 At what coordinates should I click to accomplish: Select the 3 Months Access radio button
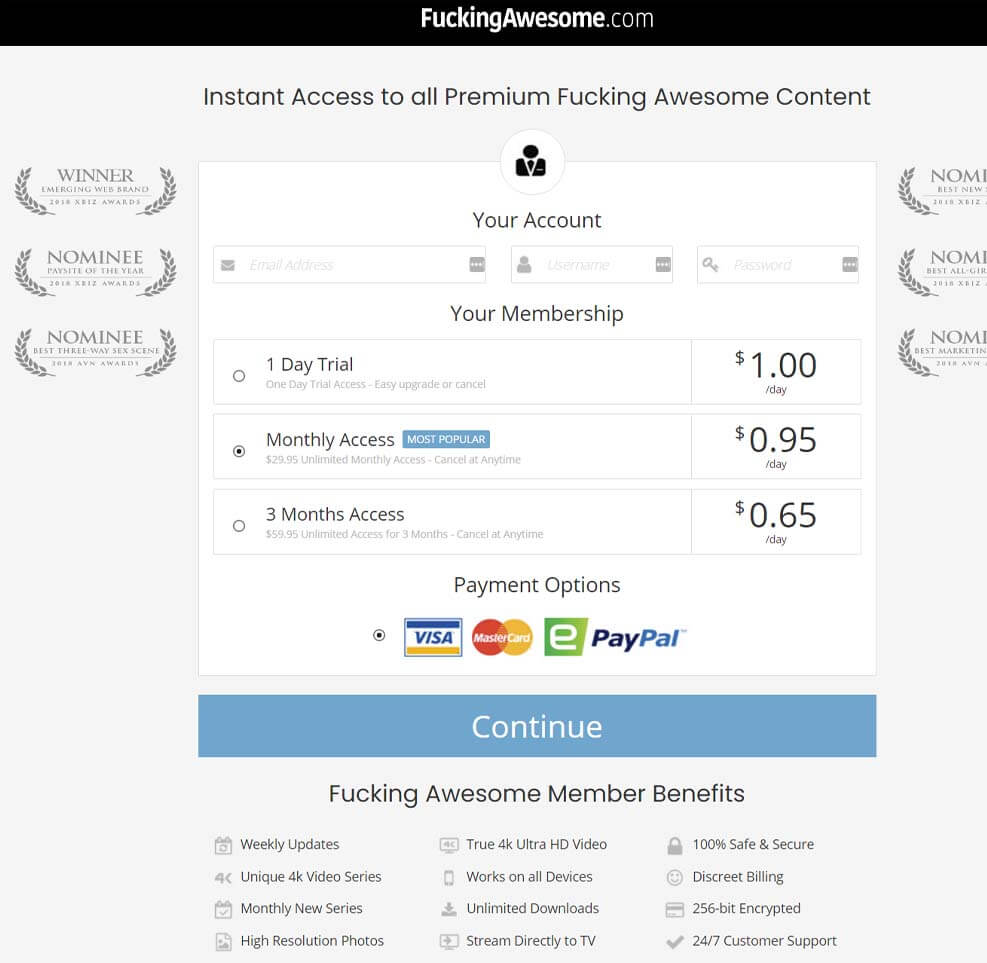coord(239,526)
